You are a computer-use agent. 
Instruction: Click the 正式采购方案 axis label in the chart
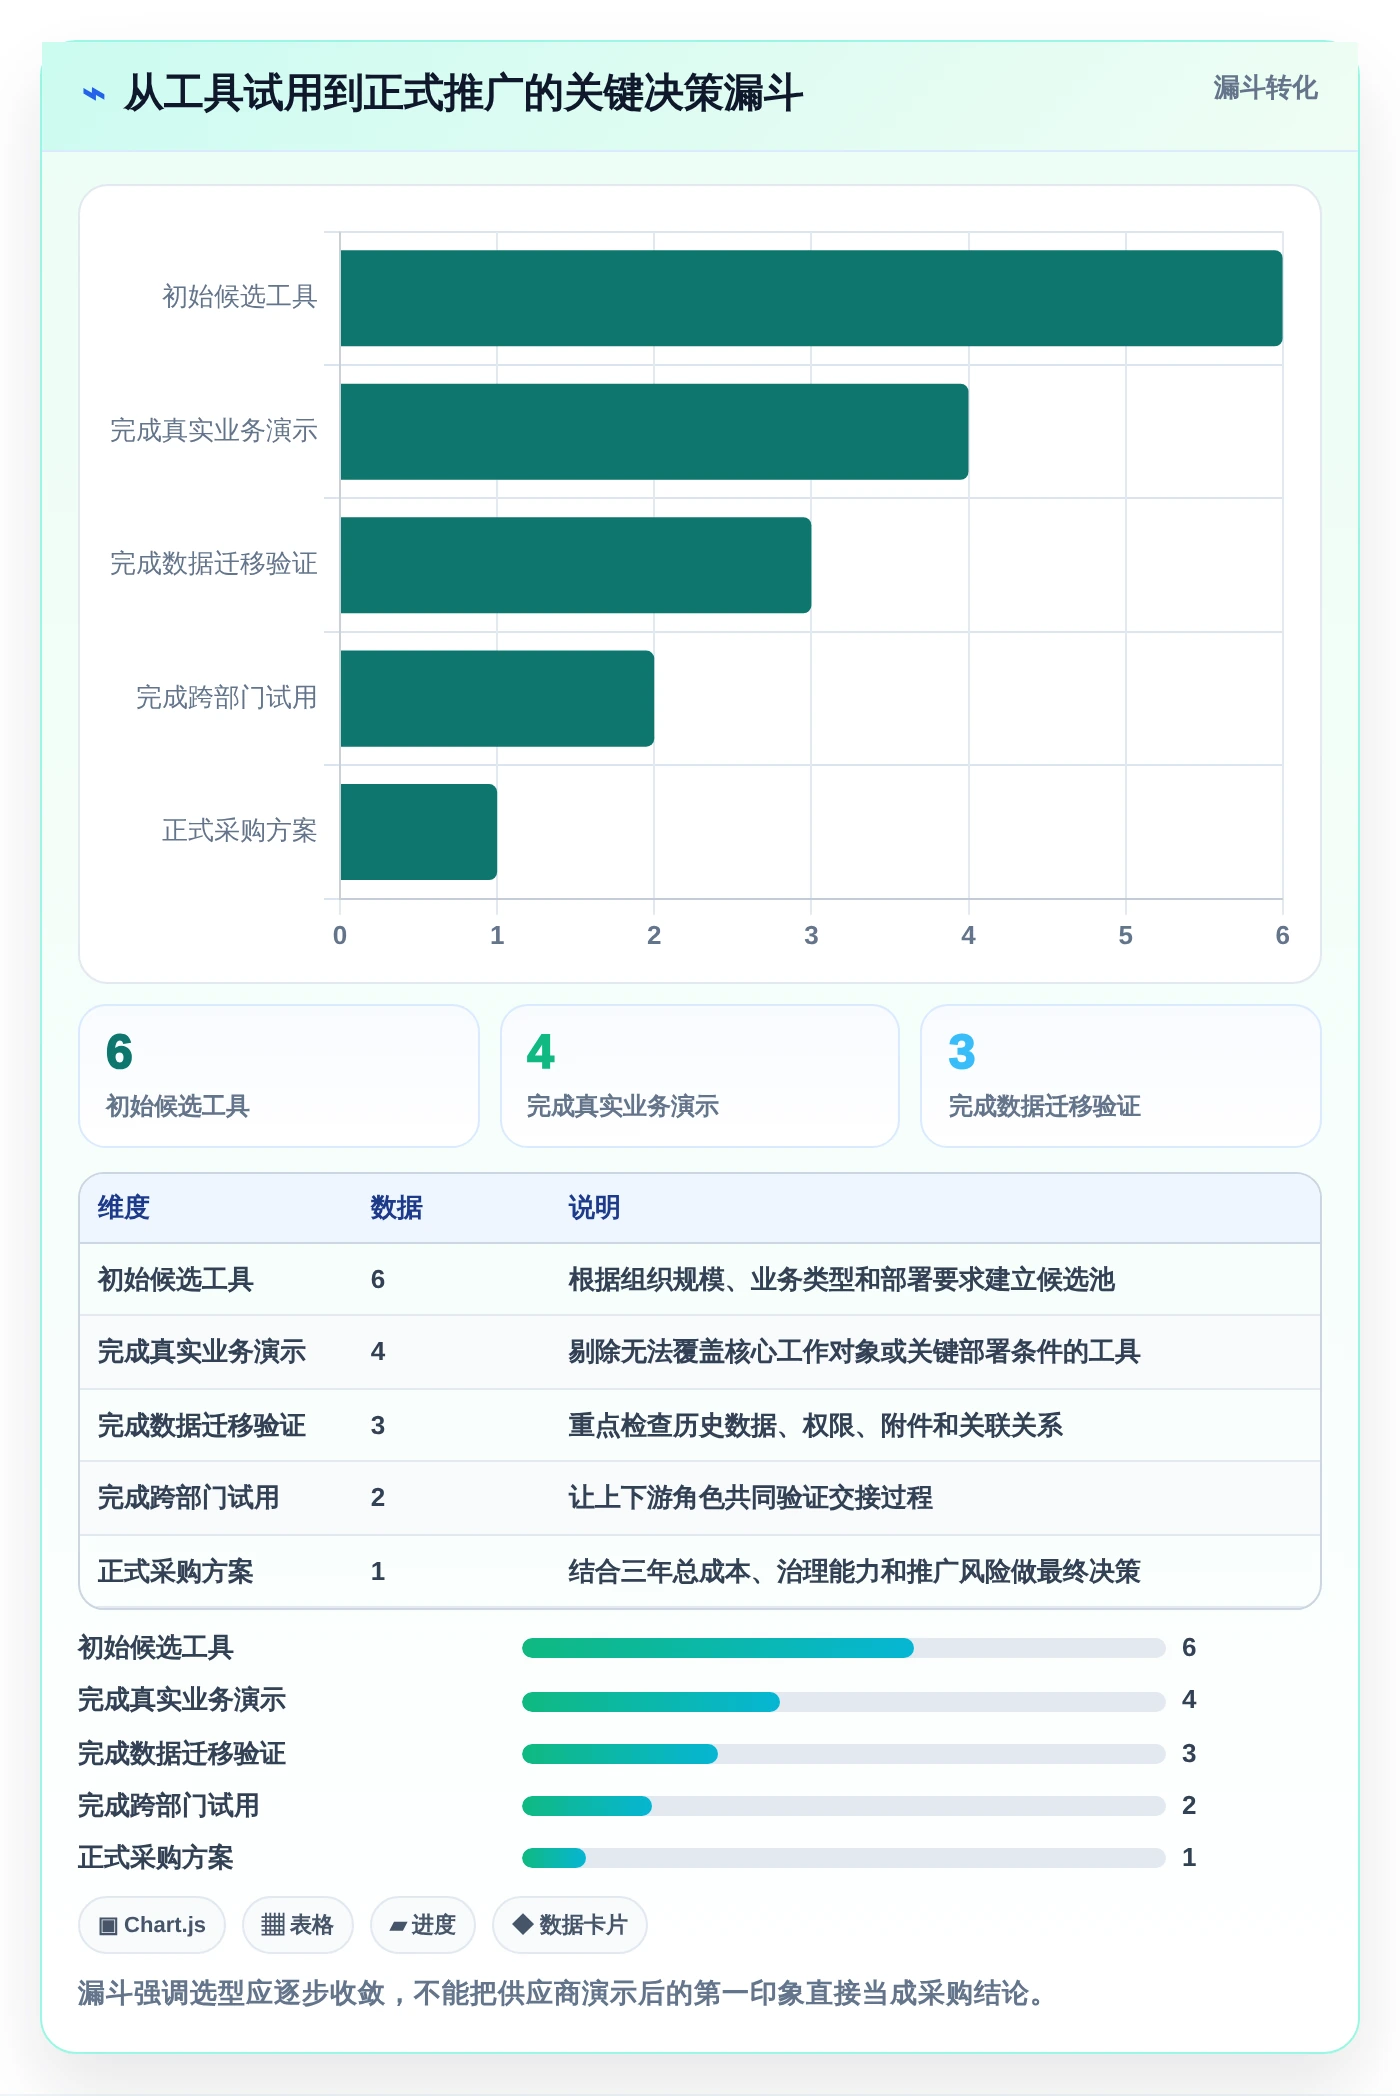tap(240, 831)
